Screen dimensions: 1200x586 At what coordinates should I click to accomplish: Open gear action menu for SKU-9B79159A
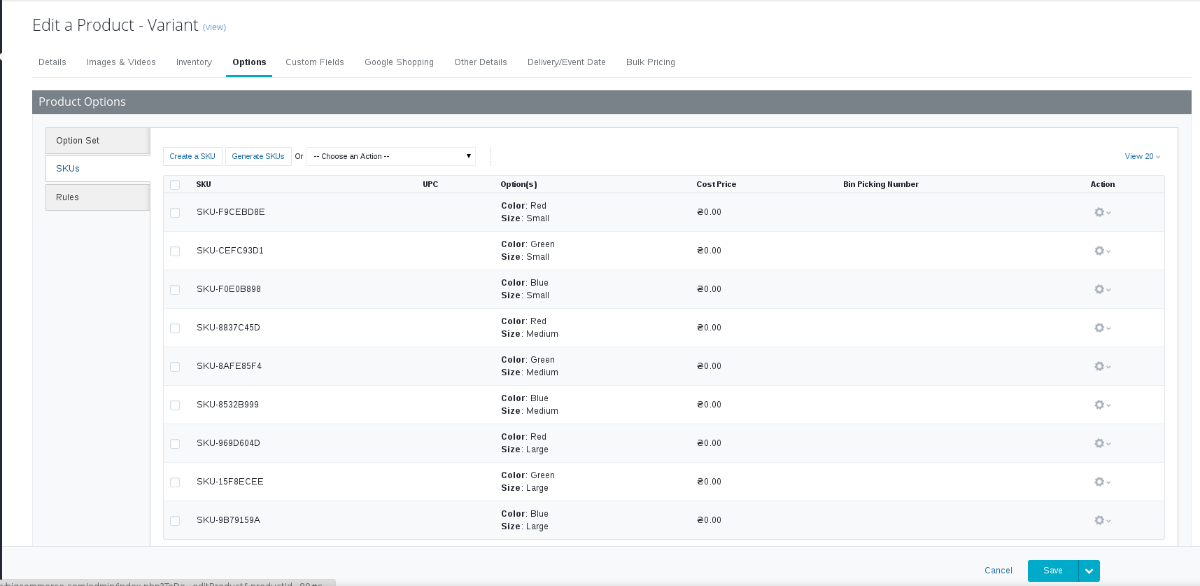[x=1101, y=520]
